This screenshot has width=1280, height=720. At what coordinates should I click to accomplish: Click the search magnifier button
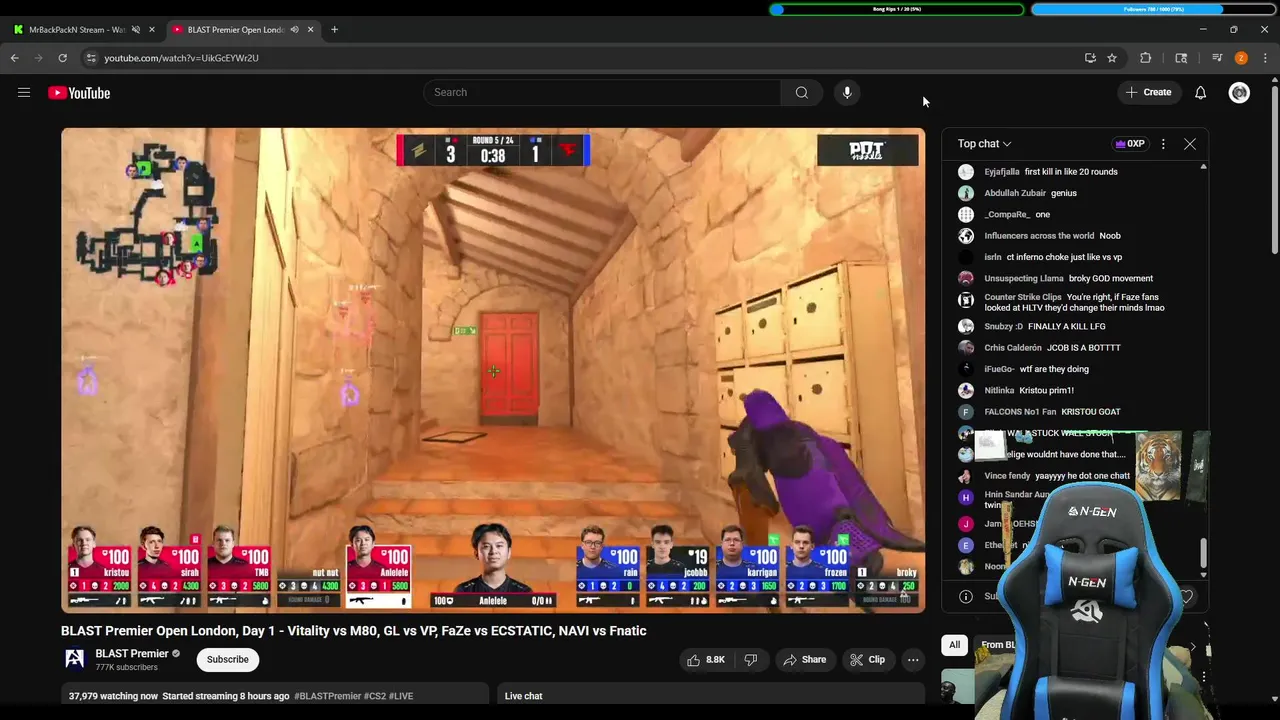tap(801, 93)
